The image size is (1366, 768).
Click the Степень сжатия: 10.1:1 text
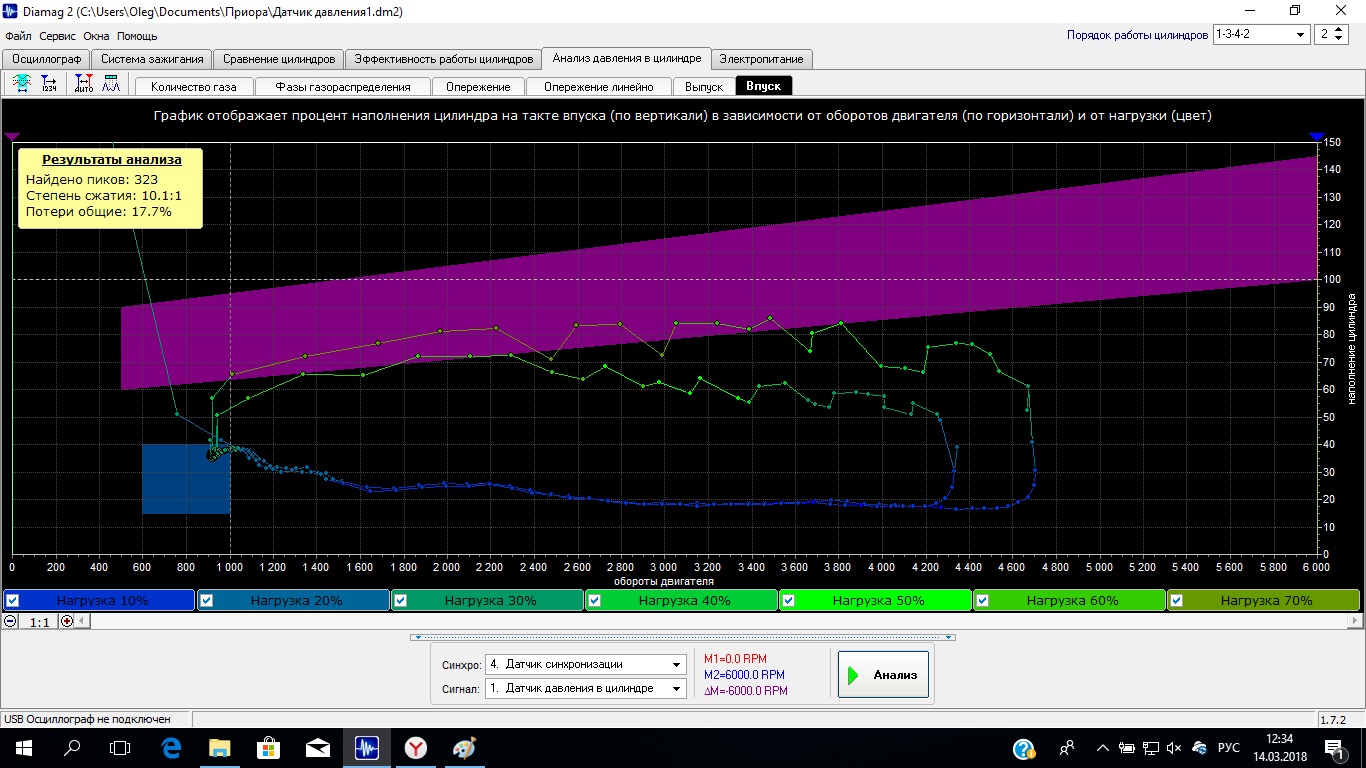pos(104,196)
